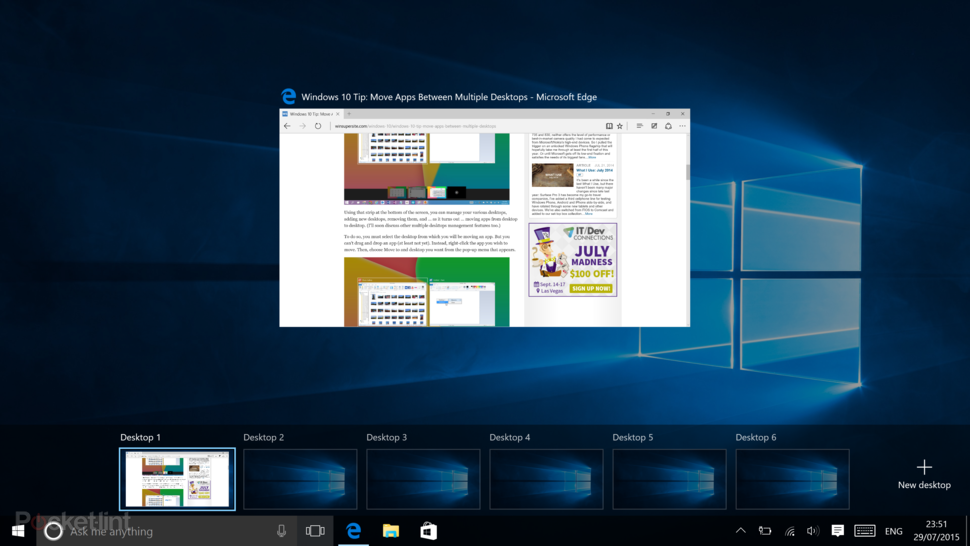Select the Desktop 1 thumbnail
The image size is (970, 546).
(x=177, y=479)
